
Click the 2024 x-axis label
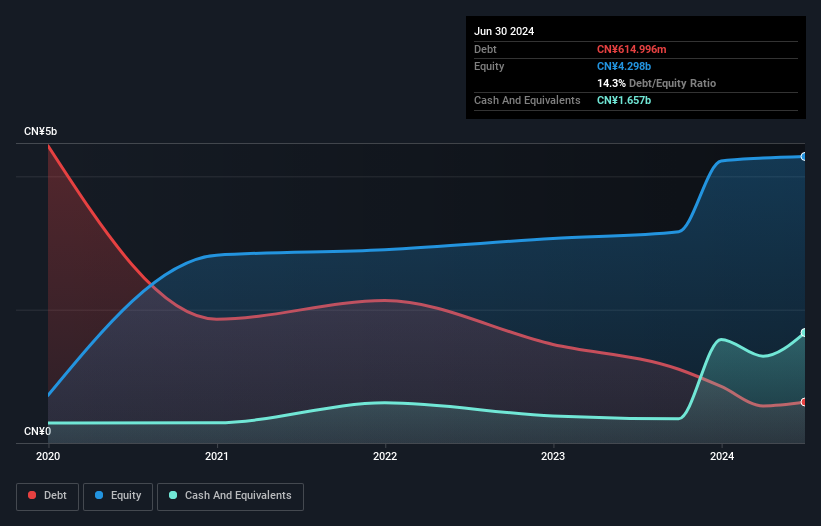tap(722, 456)
